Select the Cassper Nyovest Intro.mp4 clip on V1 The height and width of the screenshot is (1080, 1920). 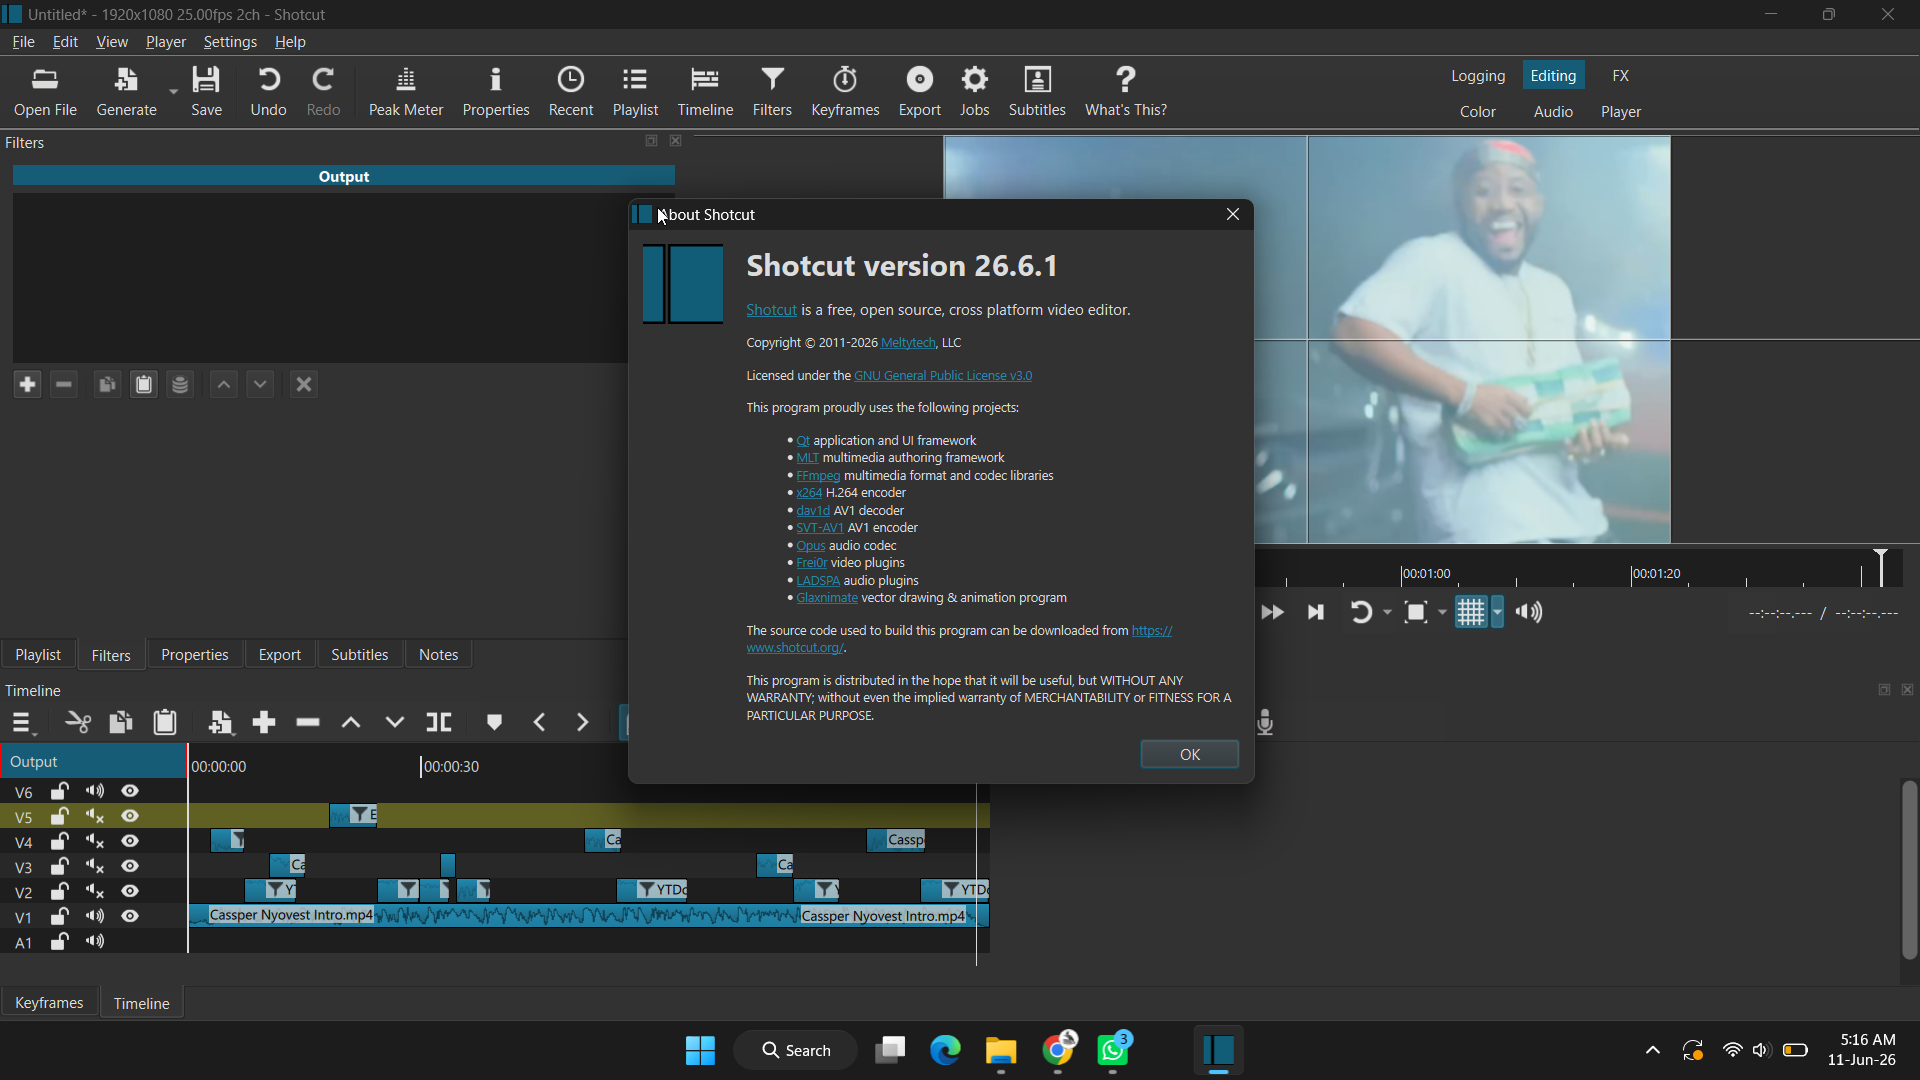(x=589, y=916)
